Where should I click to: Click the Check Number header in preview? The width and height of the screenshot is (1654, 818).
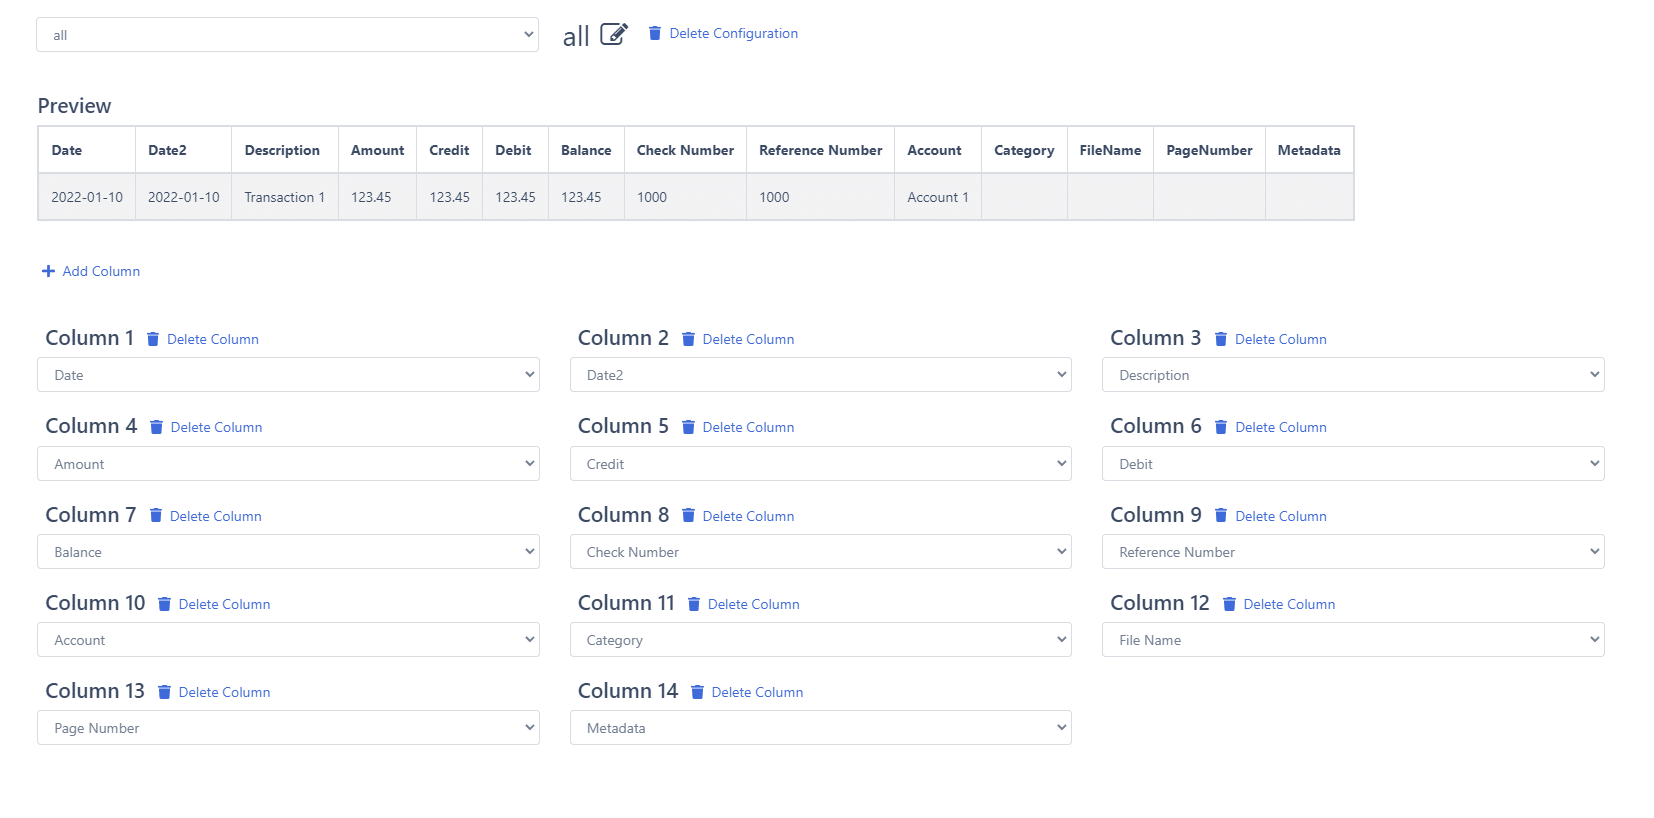685,150
